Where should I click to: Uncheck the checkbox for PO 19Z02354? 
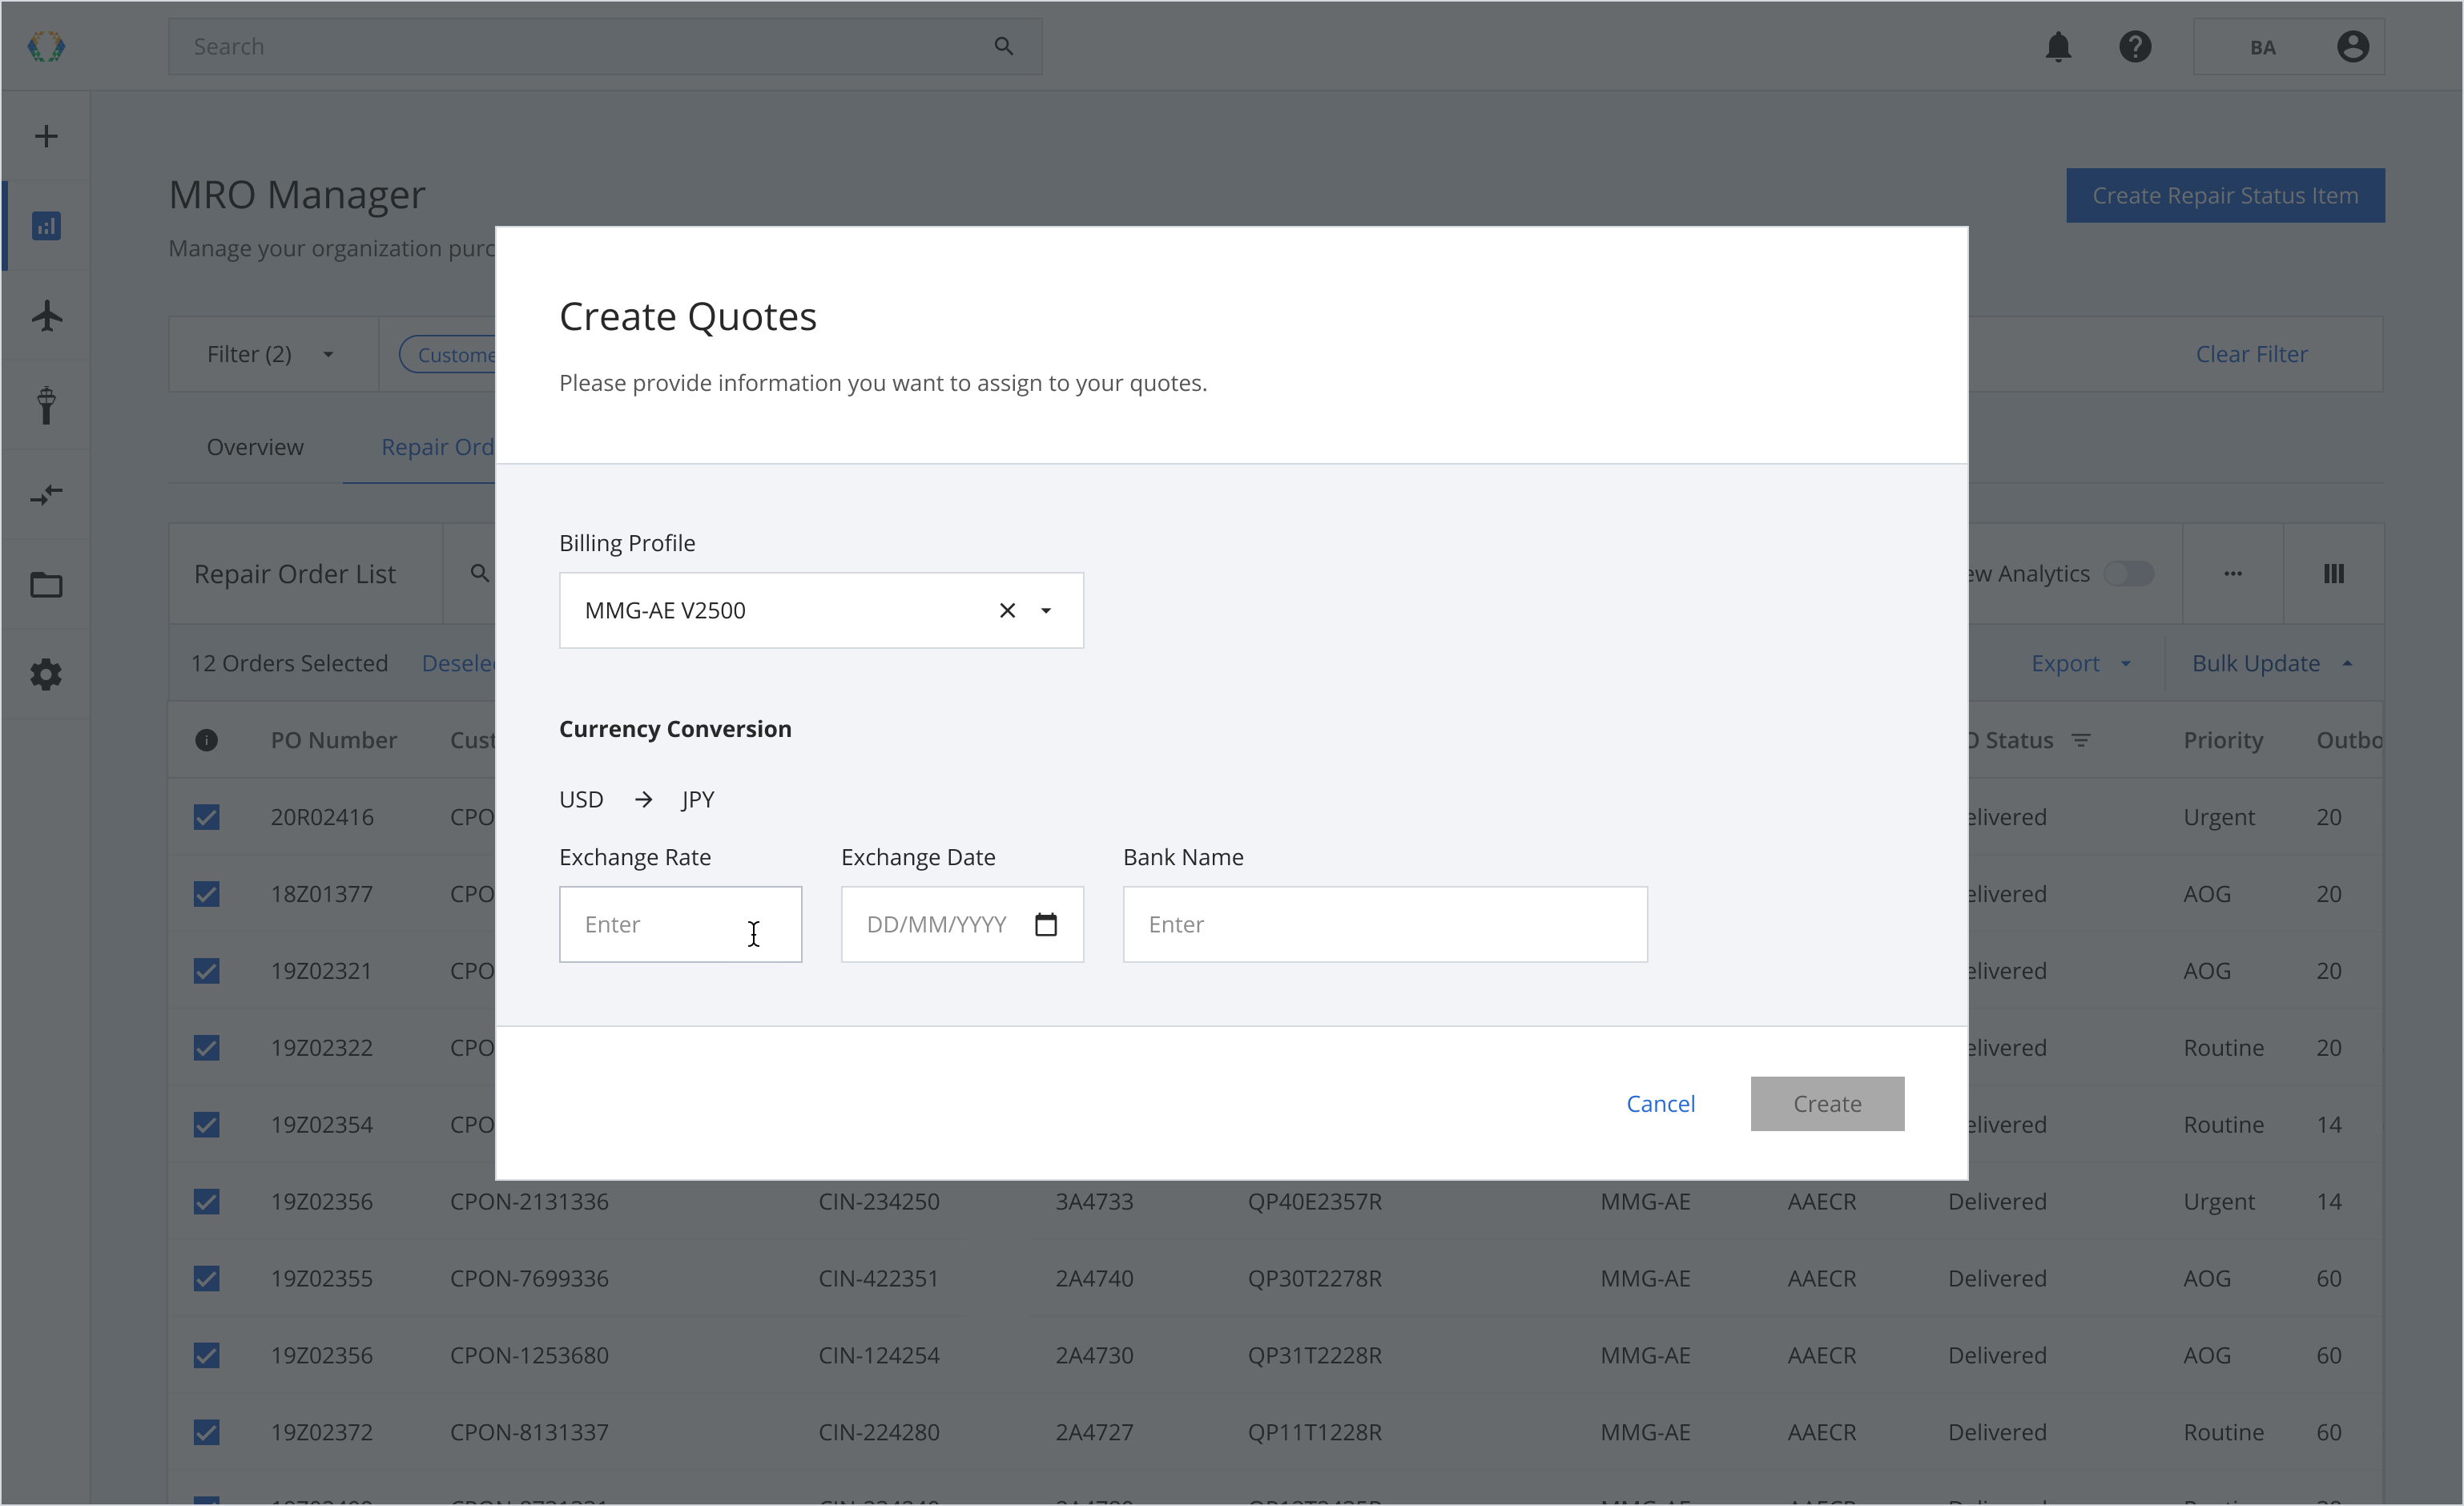tap(206, 1125)
